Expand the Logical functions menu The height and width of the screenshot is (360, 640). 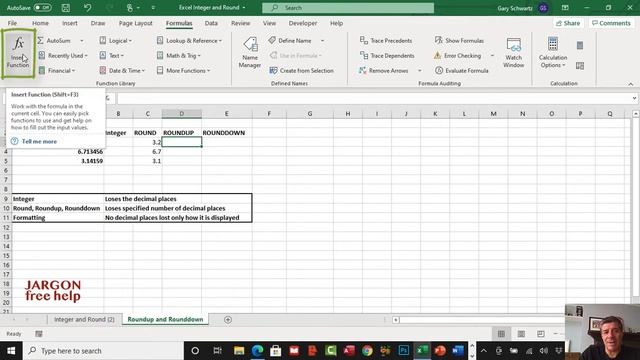(x=116, y=41)
